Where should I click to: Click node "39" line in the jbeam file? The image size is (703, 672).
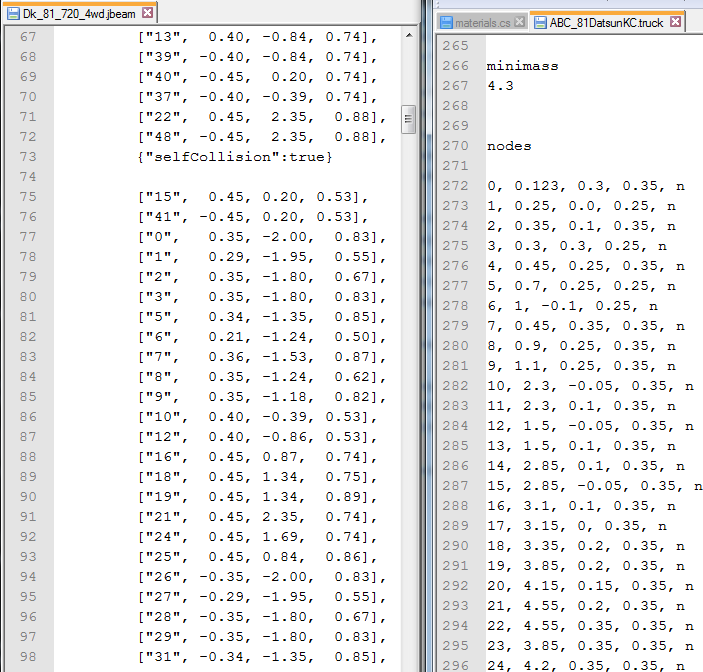257,57
